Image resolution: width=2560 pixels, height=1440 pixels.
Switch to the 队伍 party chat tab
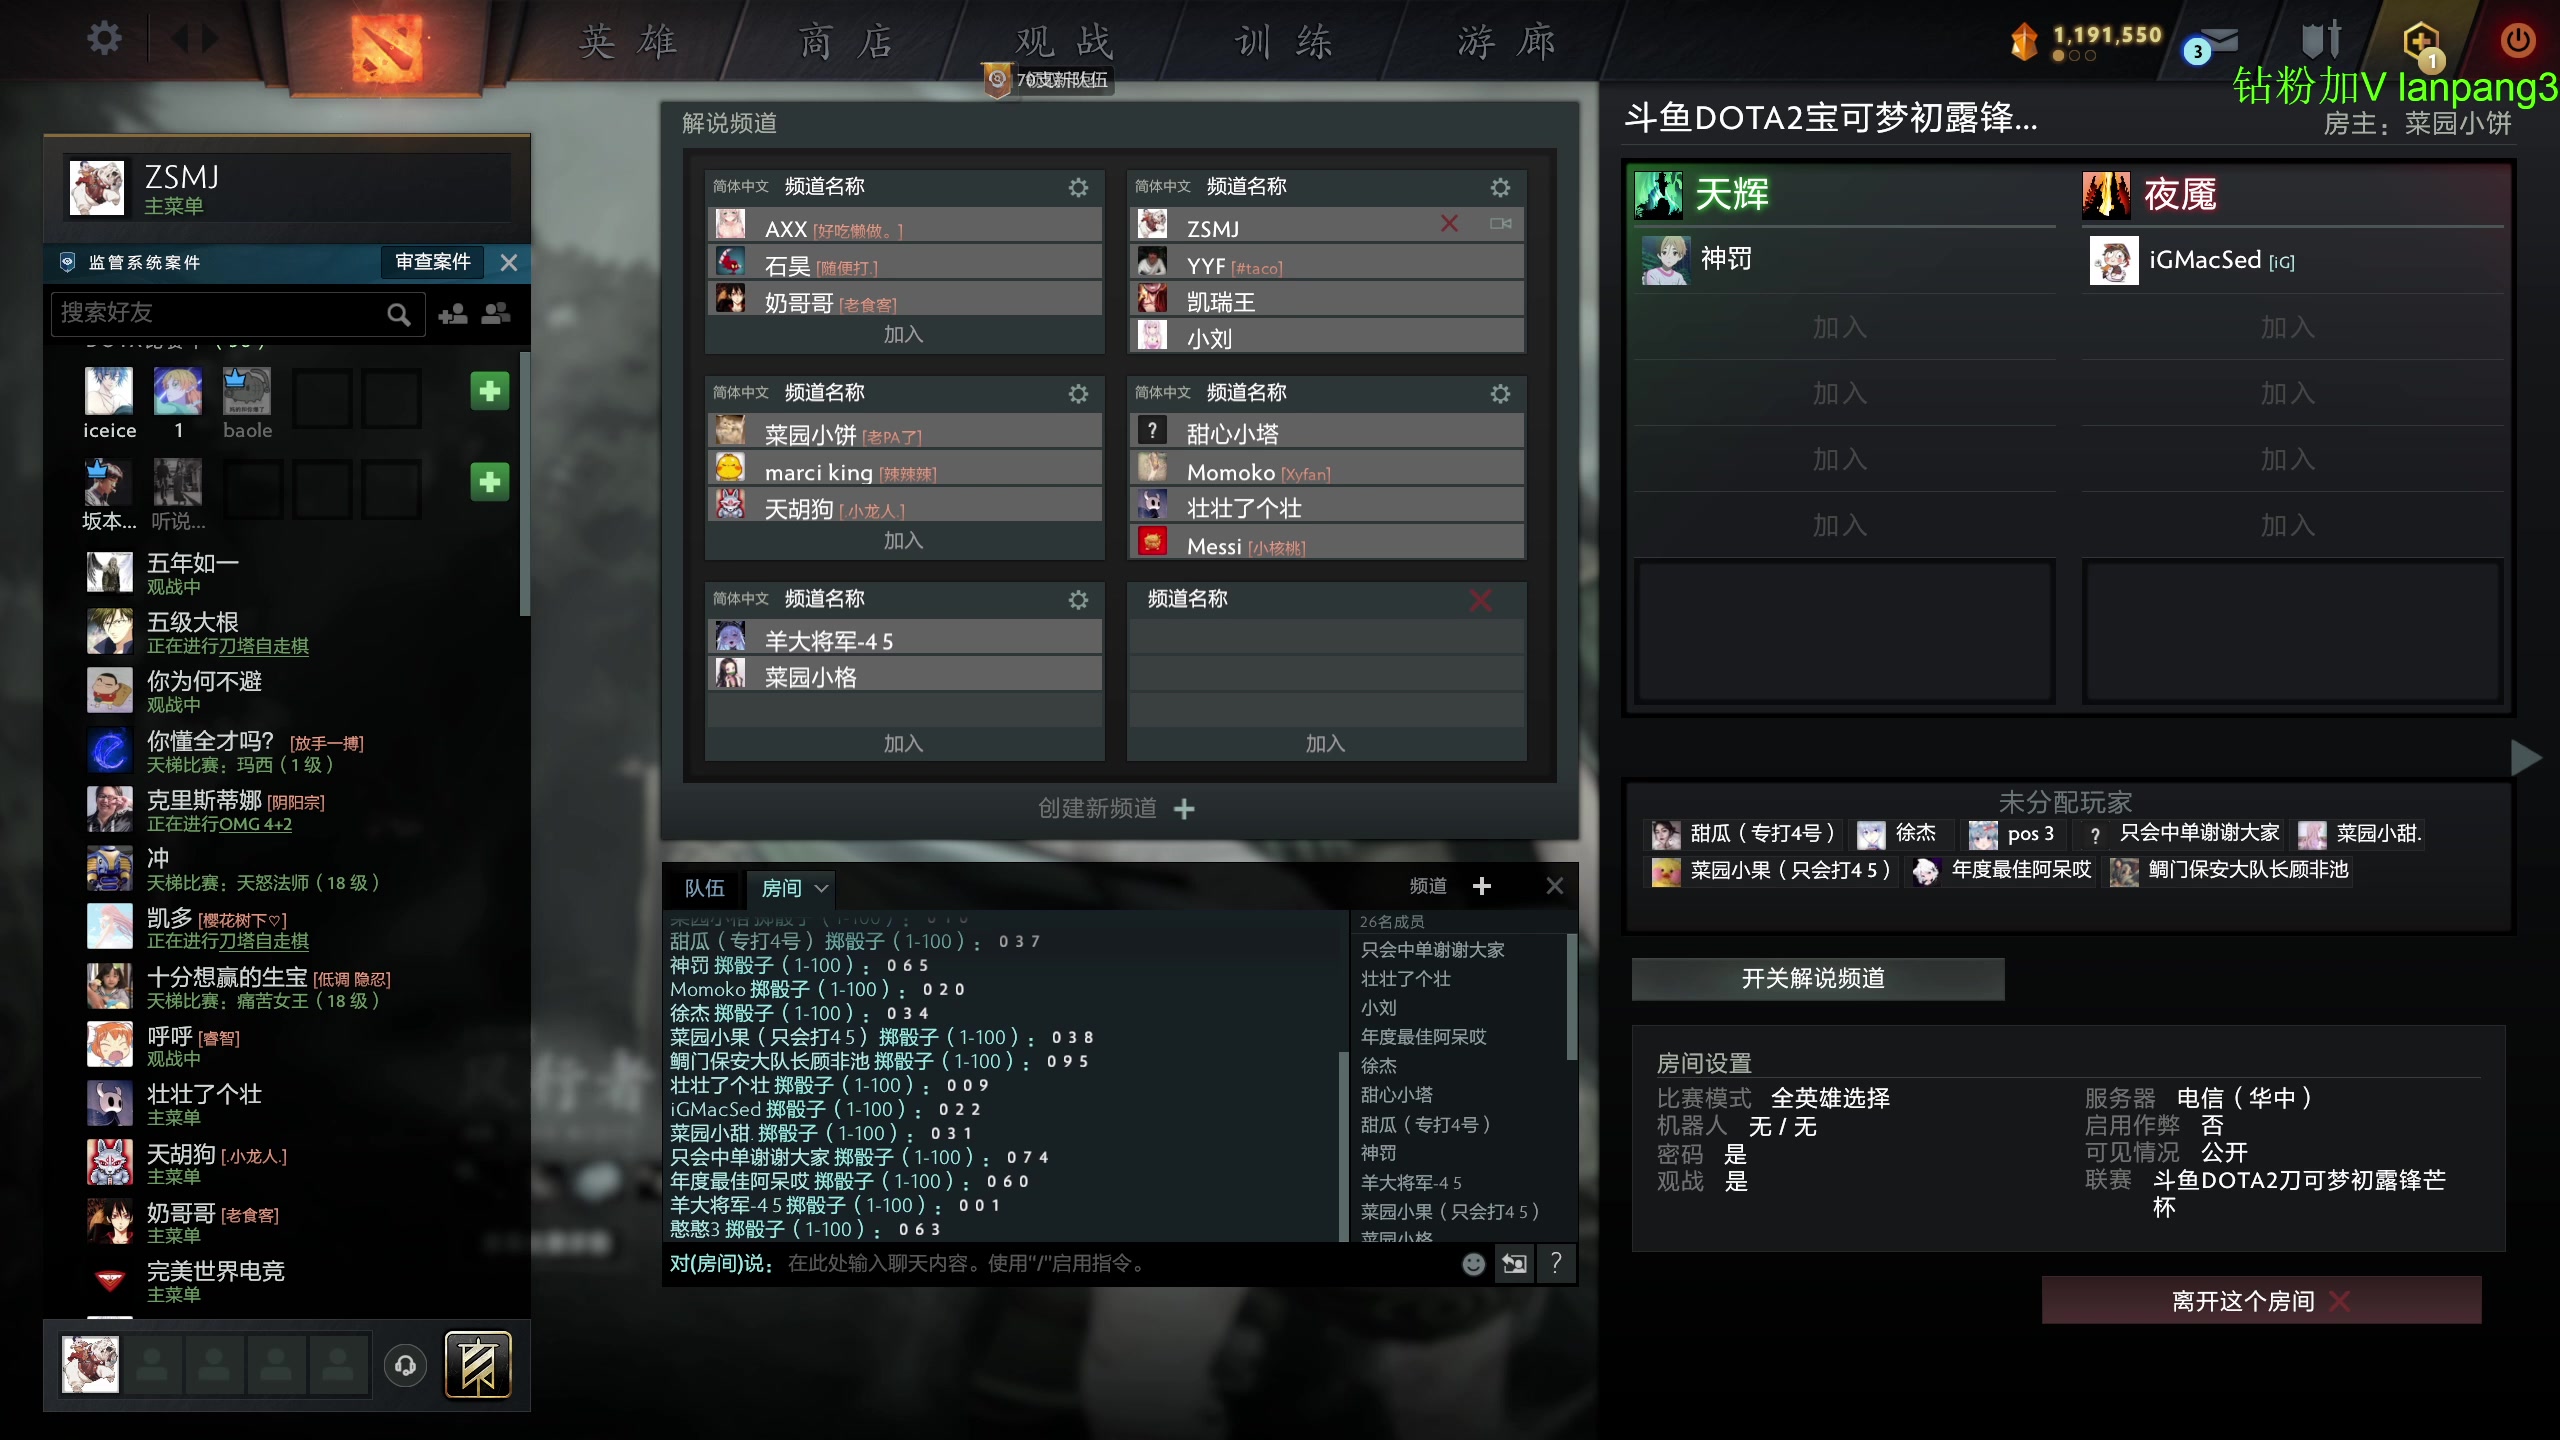[704, 888]
